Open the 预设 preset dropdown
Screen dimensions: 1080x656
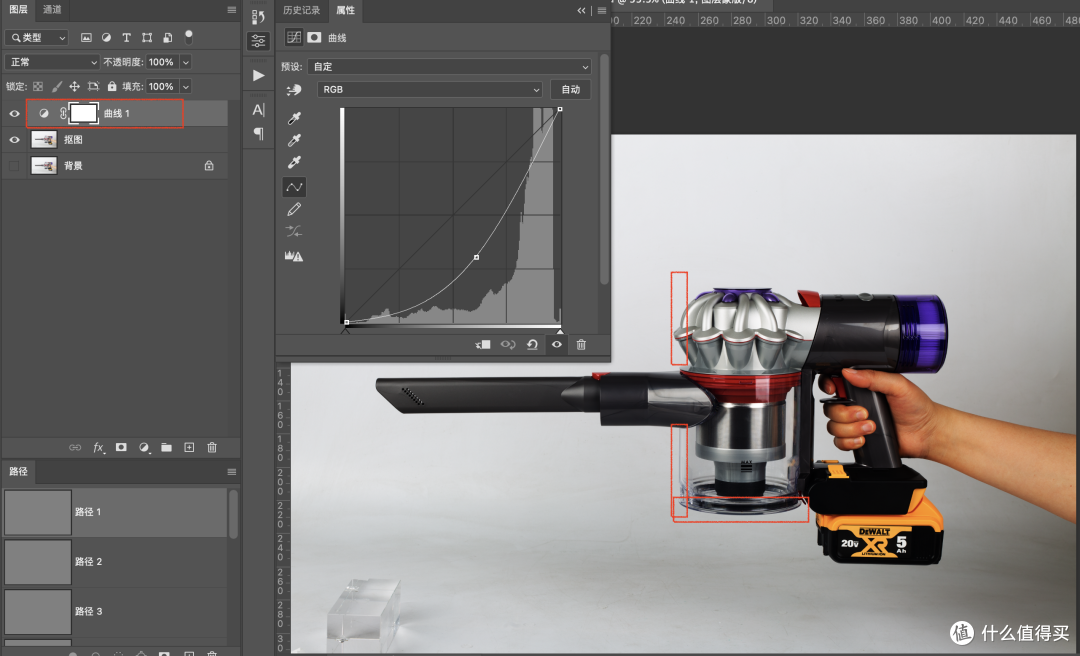tap(449, 67)
